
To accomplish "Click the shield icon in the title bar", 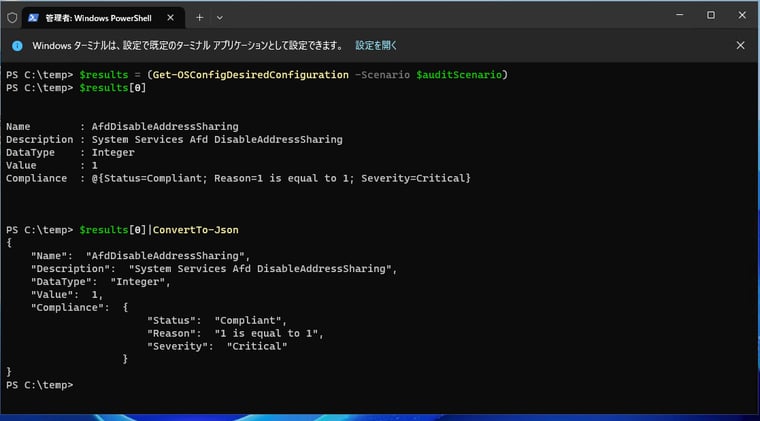I will click(12, 18).
